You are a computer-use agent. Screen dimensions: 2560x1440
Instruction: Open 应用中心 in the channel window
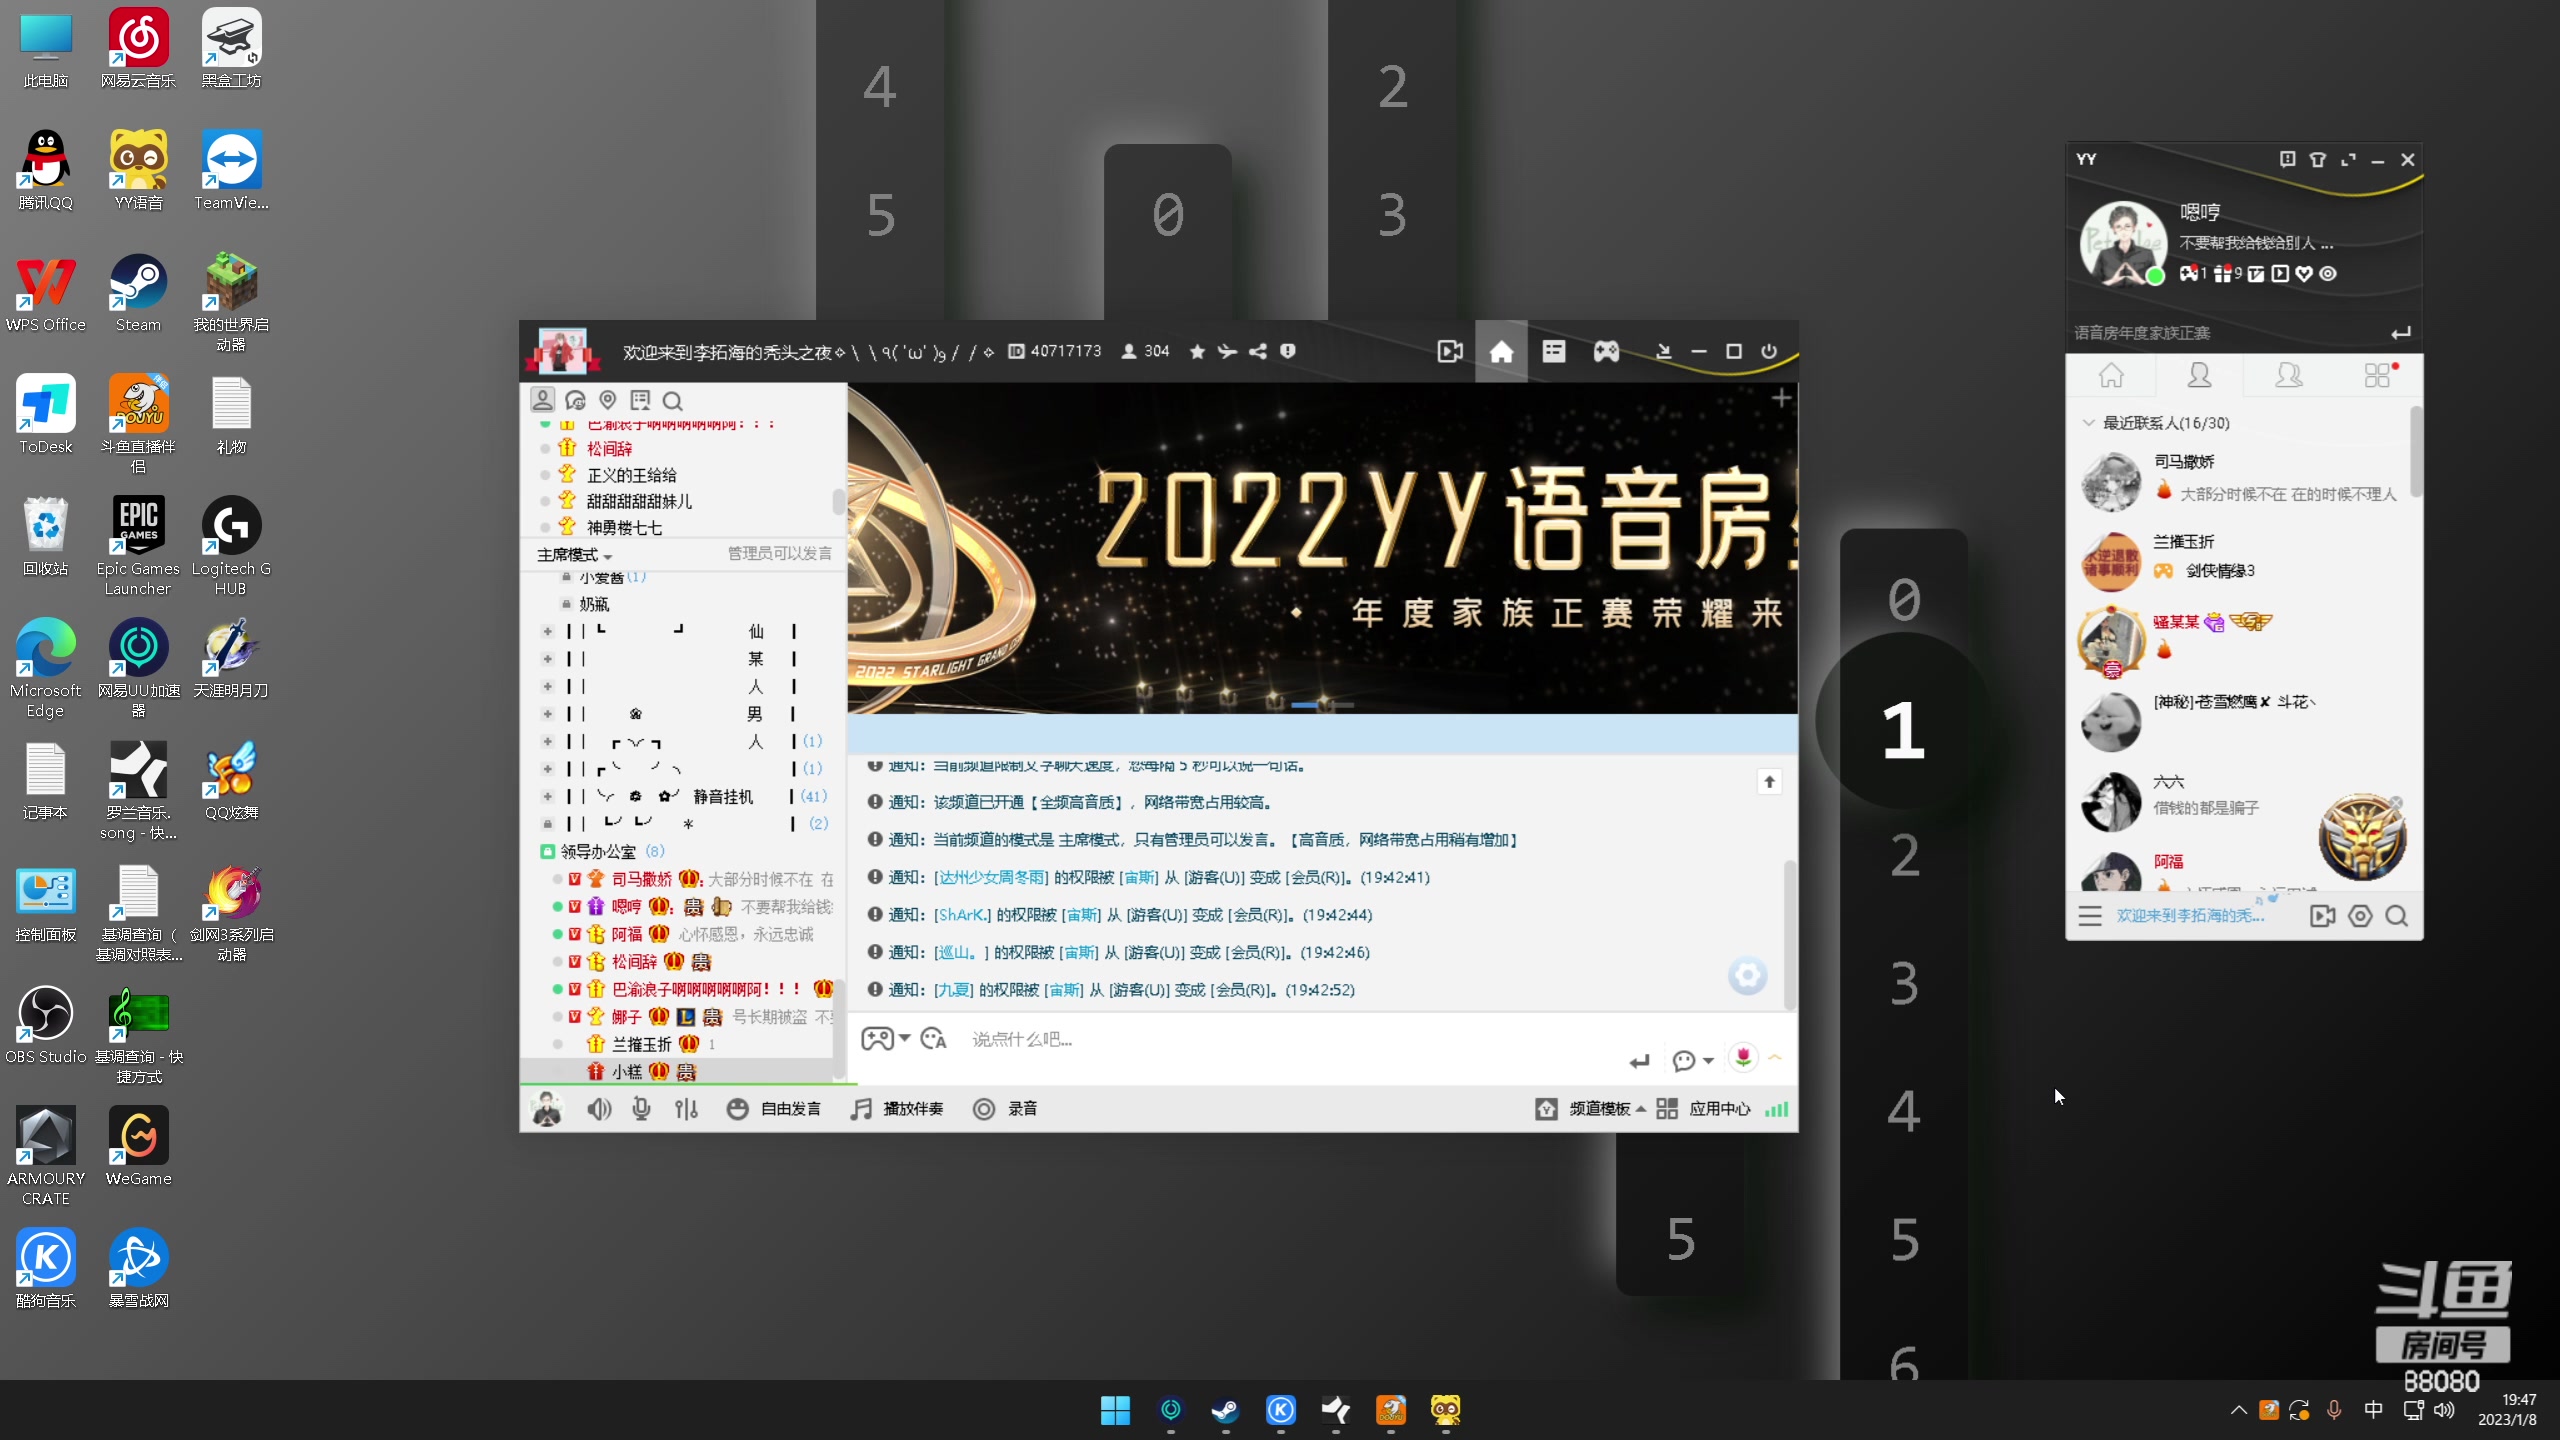(1720, 1108)
